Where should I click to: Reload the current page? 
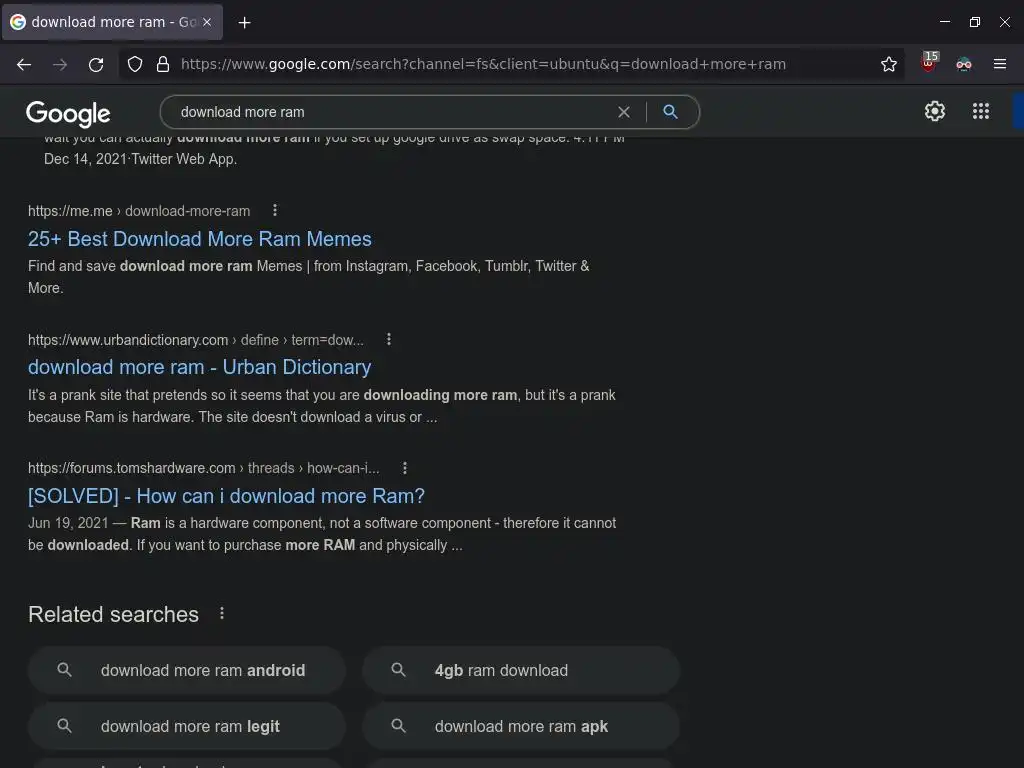click(96, 64)
